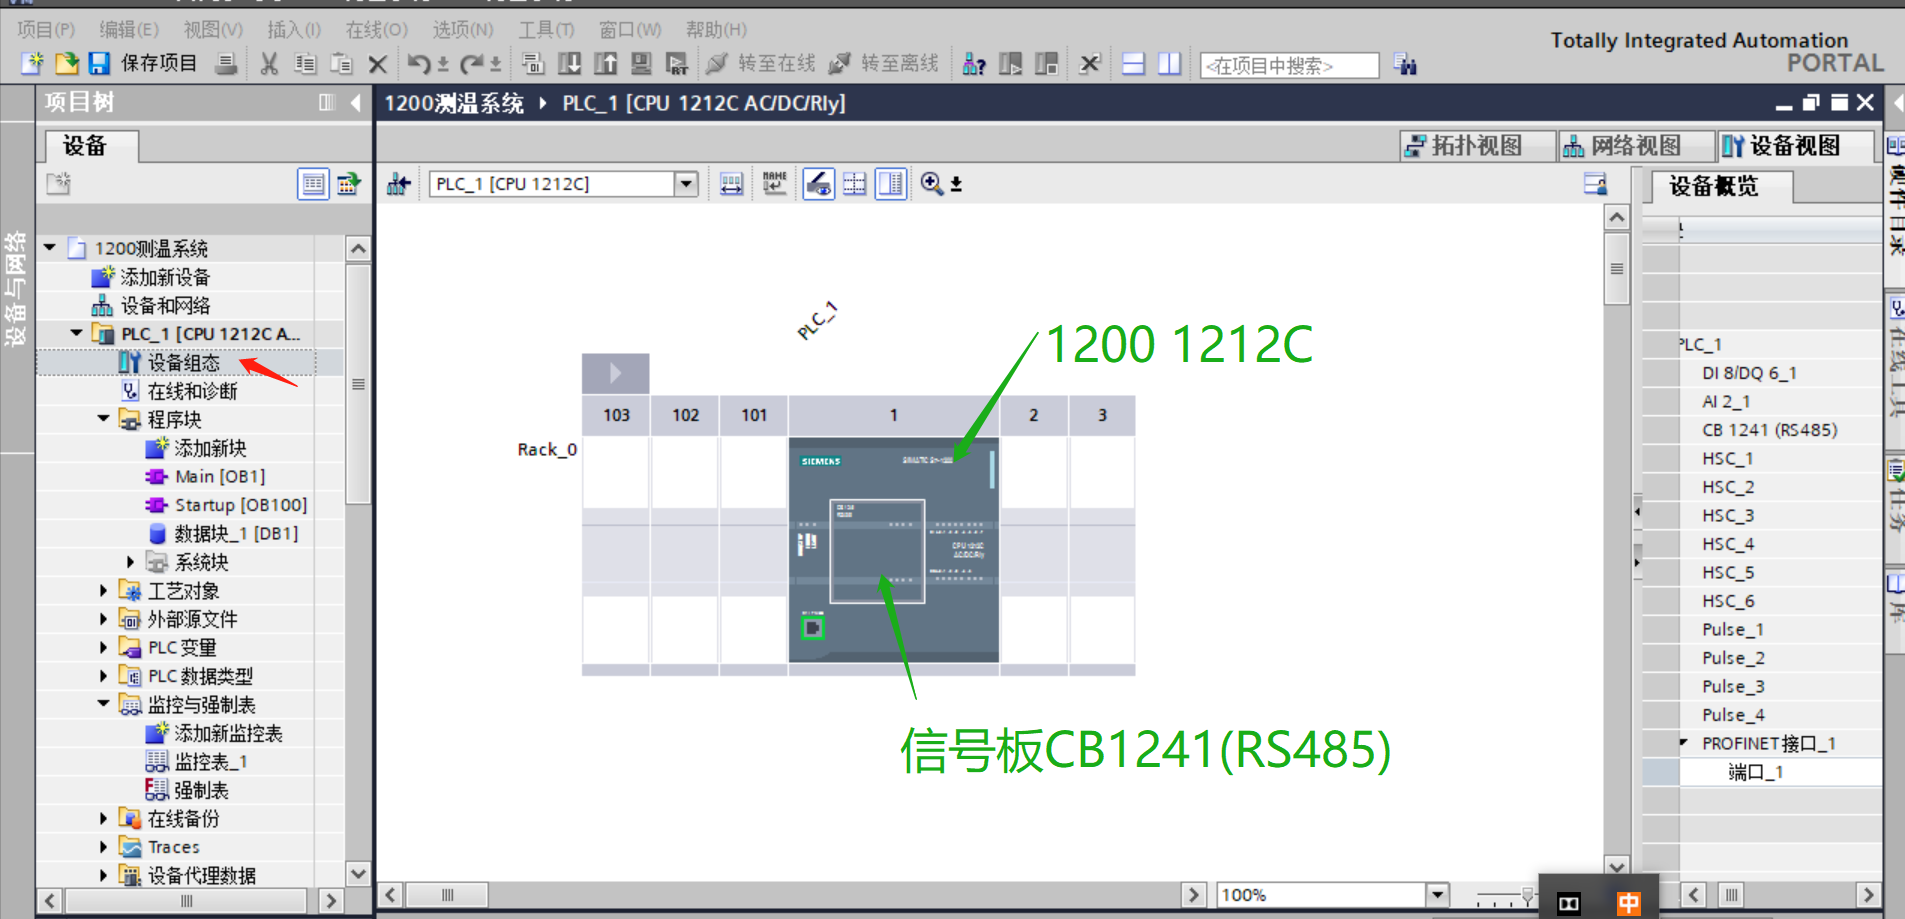Click the Accessible devices icon

[974, 64]
